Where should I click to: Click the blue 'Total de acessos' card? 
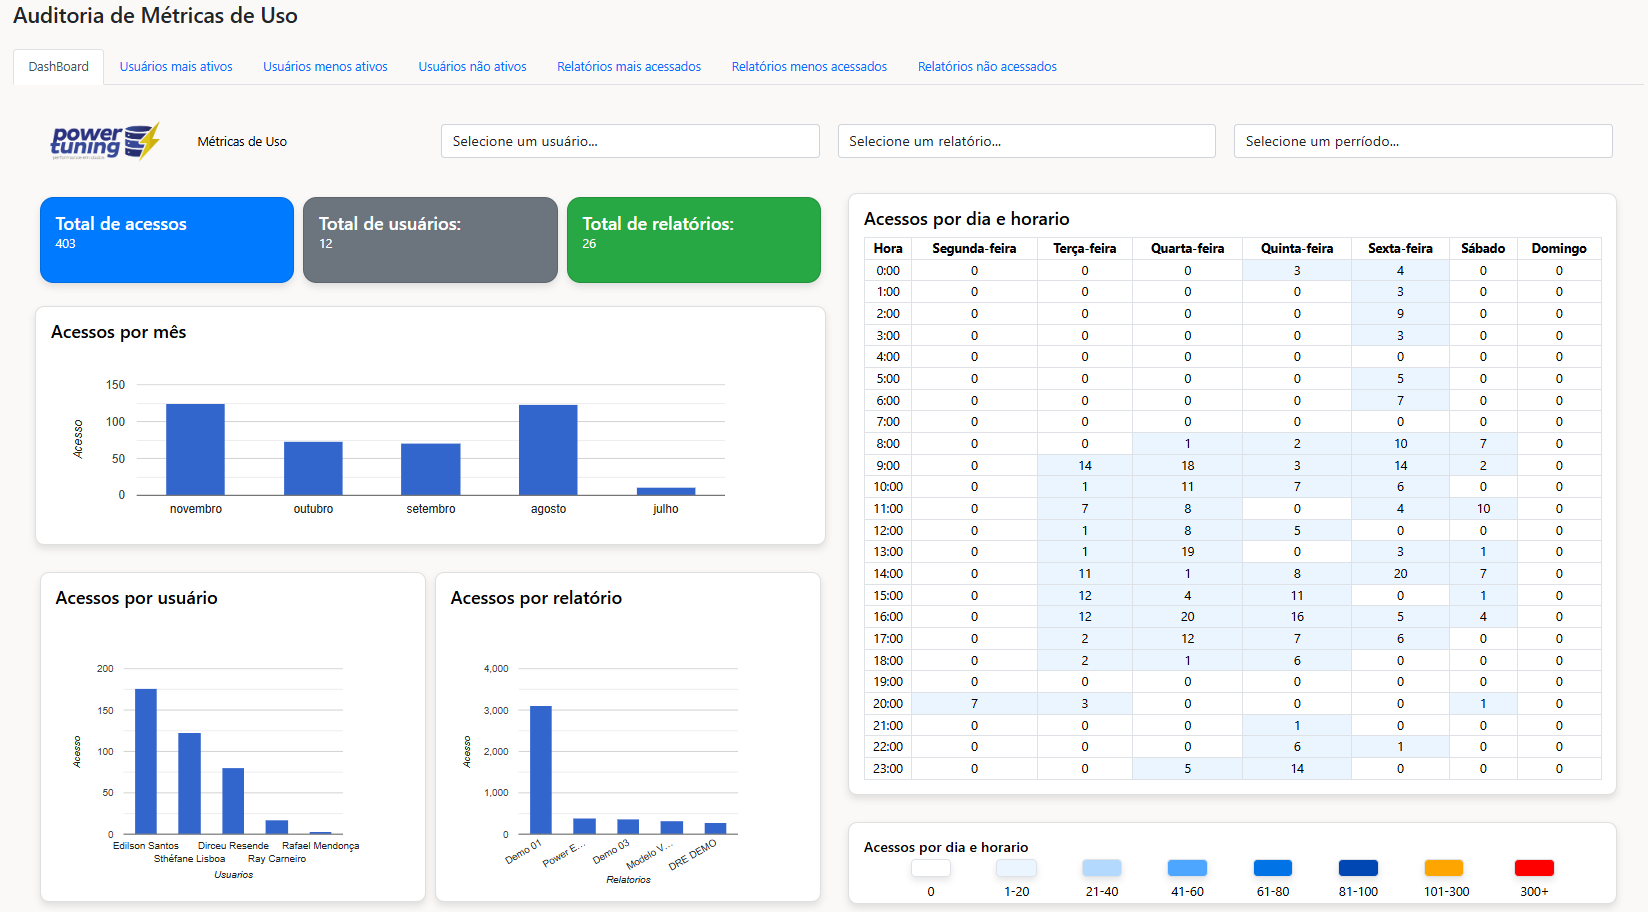point(167,240)
